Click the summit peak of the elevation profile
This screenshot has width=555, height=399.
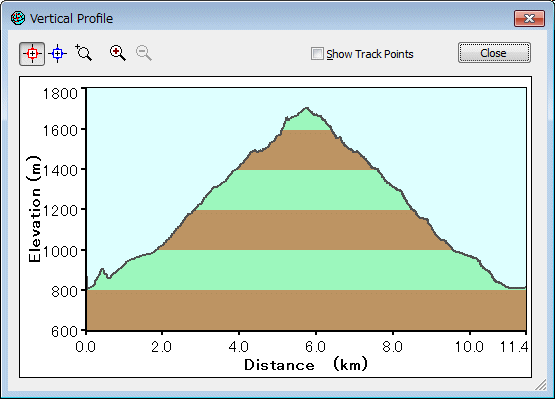click(x=307, y=108)
